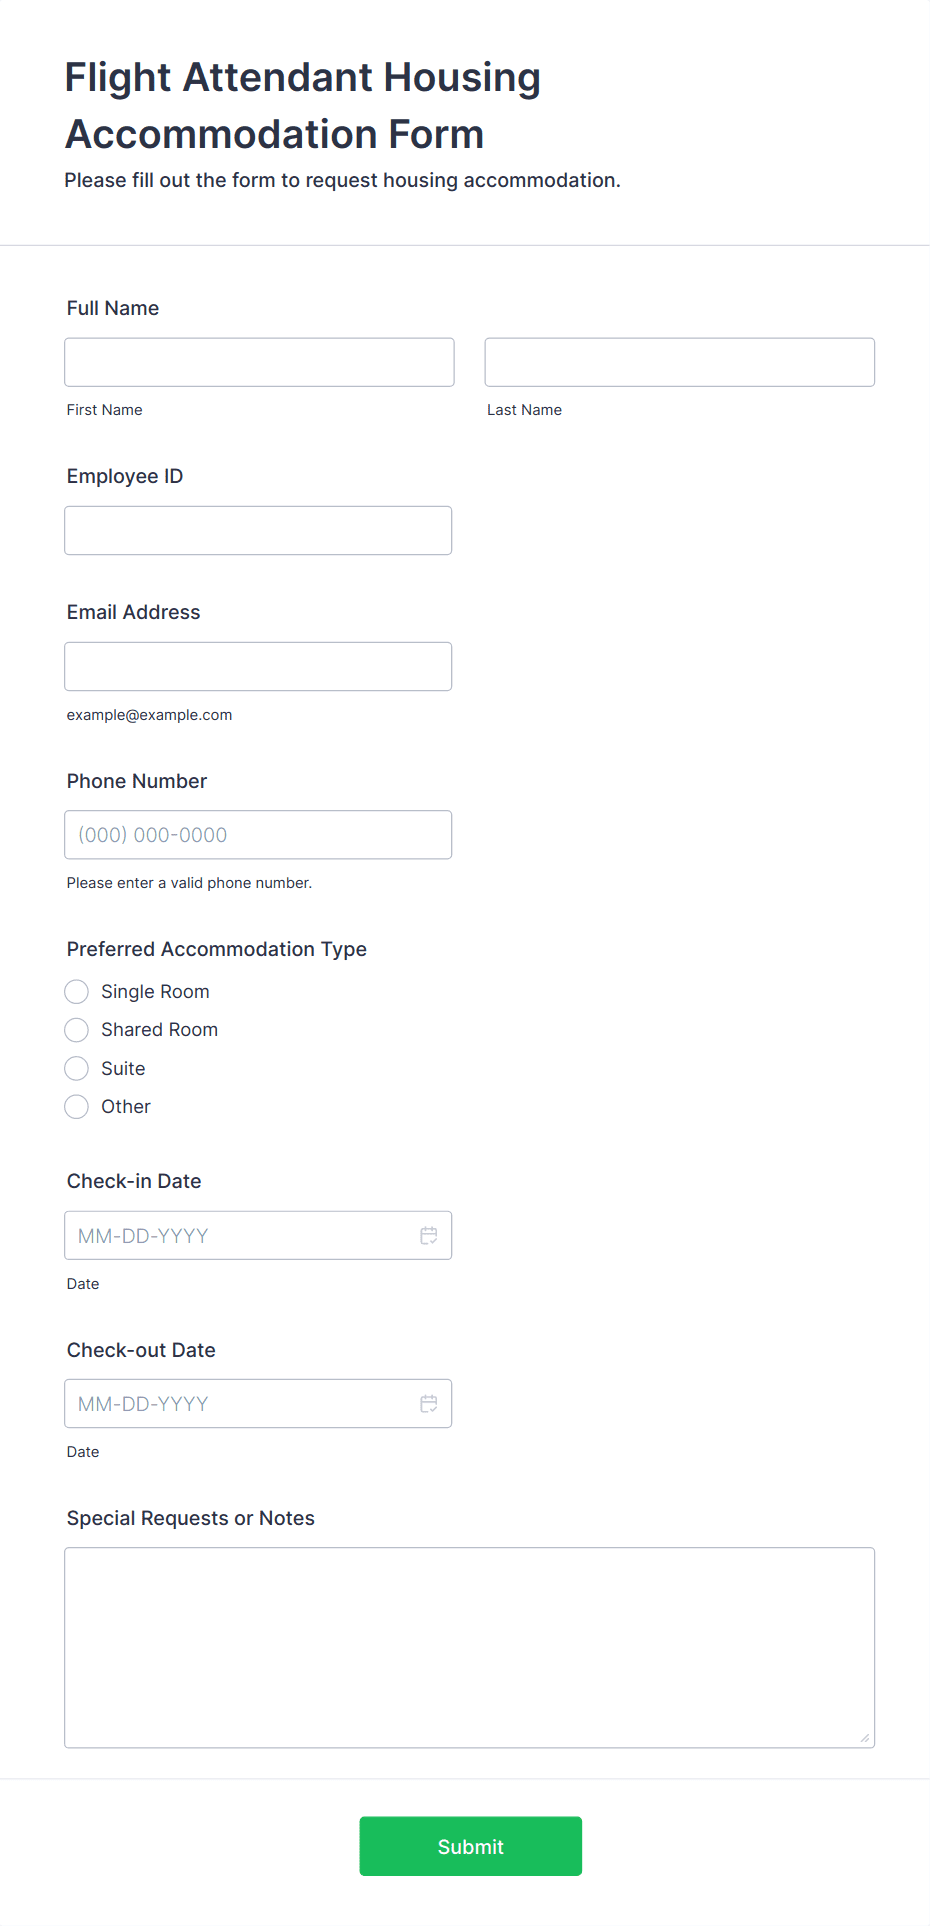This screenshot has height=1926, width=930.
Task: Click the Employee ID field
Action: click(258, 530)
